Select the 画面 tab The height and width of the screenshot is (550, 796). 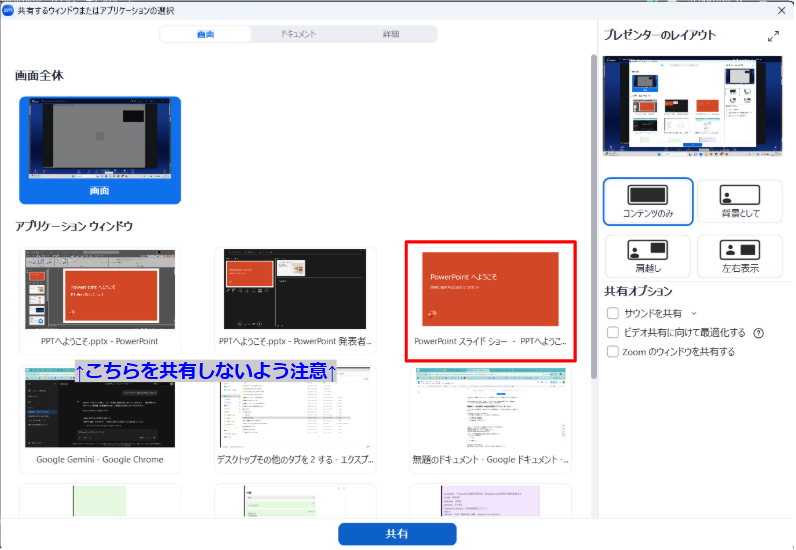tap(206, 34)
